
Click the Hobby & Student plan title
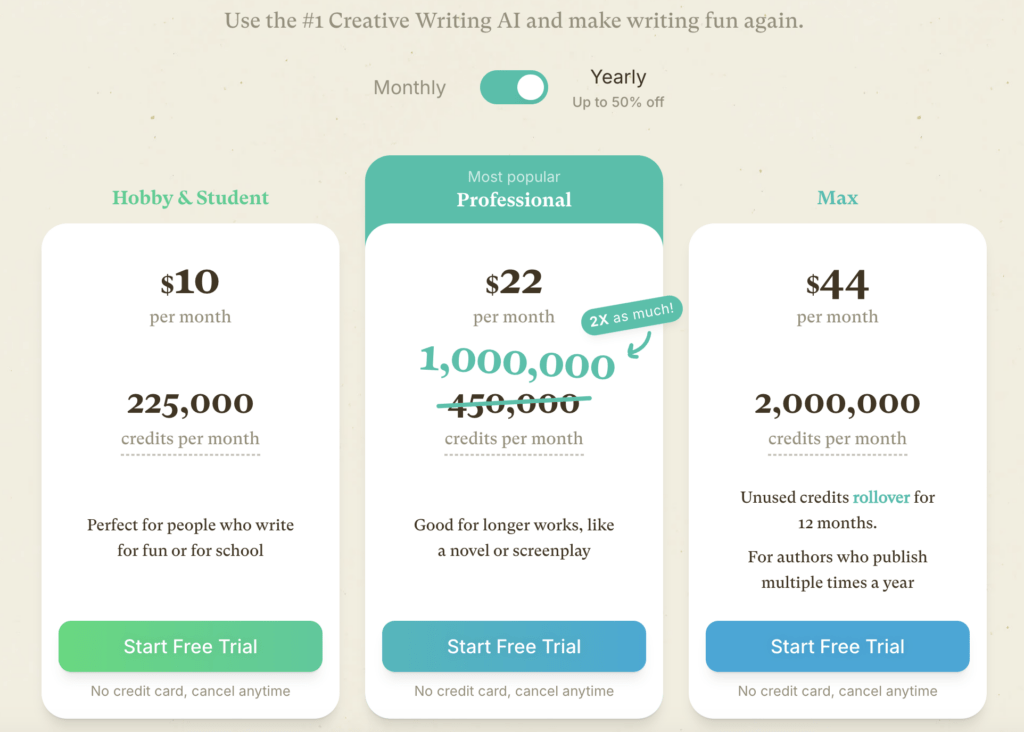[190, 198]
